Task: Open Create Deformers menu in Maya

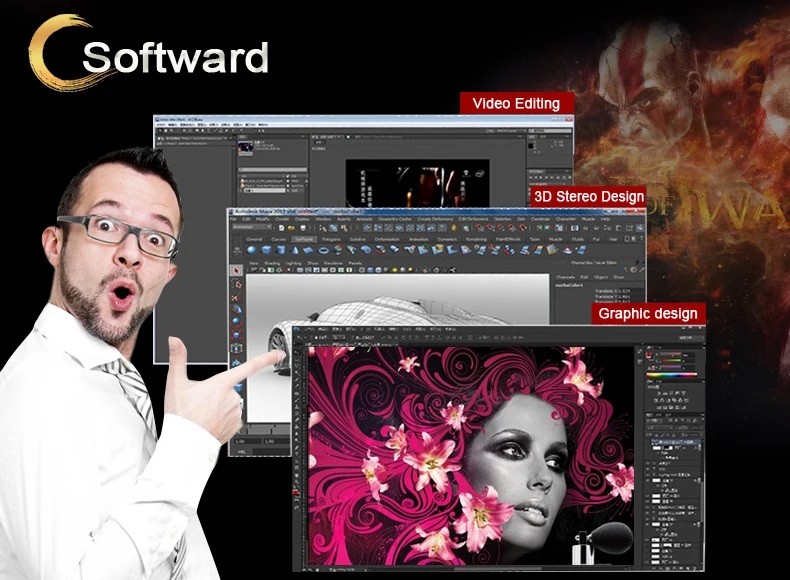Action: [435, 219]
